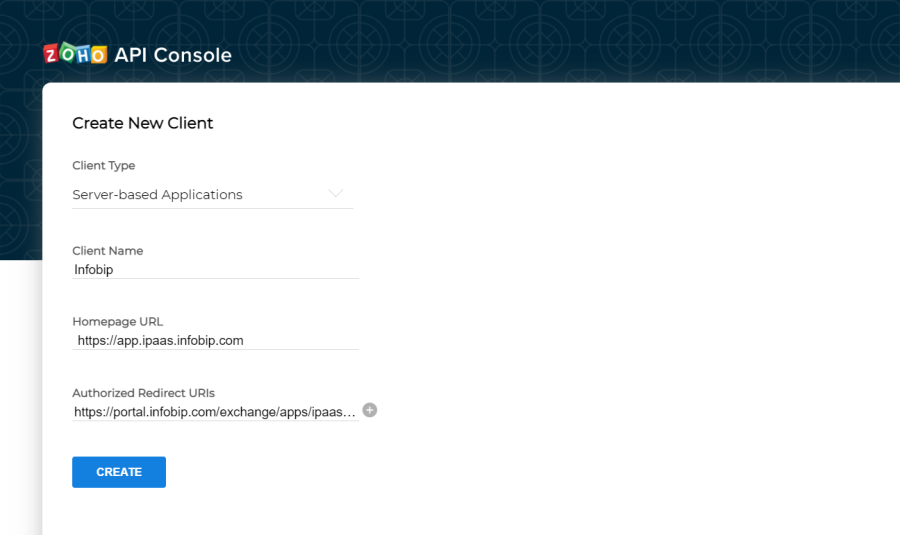The width and height of the screenshot is (900, 535).
Task: Click the API Console title text
Action: 173,55
